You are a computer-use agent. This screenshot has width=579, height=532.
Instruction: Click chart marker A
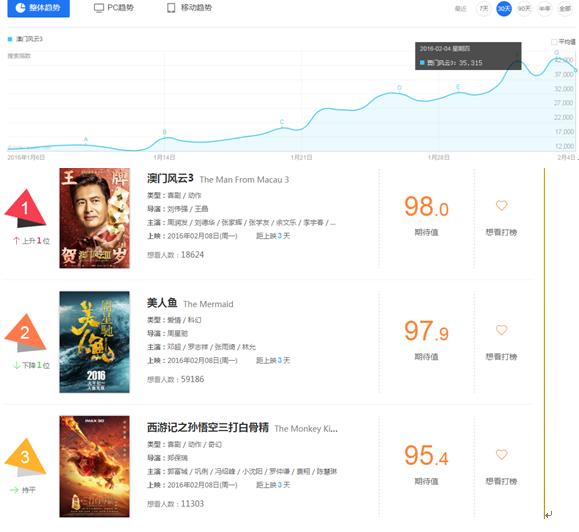pyautogui.click(x=86, y=139)
